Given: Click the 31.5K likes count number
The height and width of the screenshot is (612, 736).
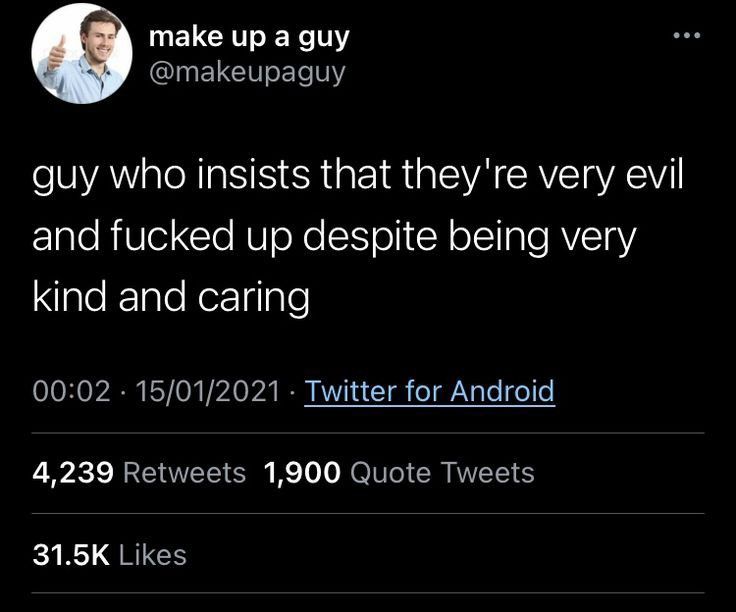Looking at the screenshot, I should (x=70, y=554).
